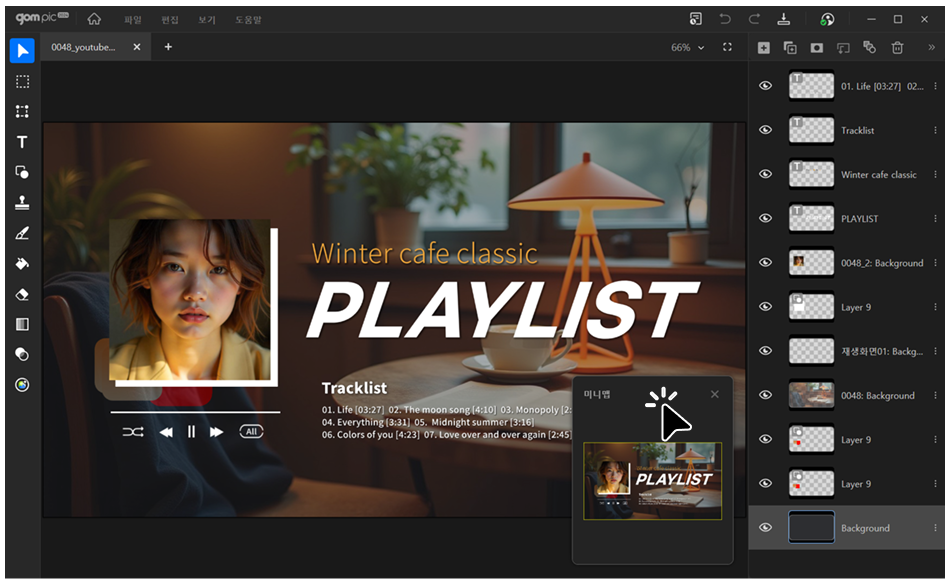Collapse the layers panel with double chevron

pyautogui.click(x=931, y=48)
